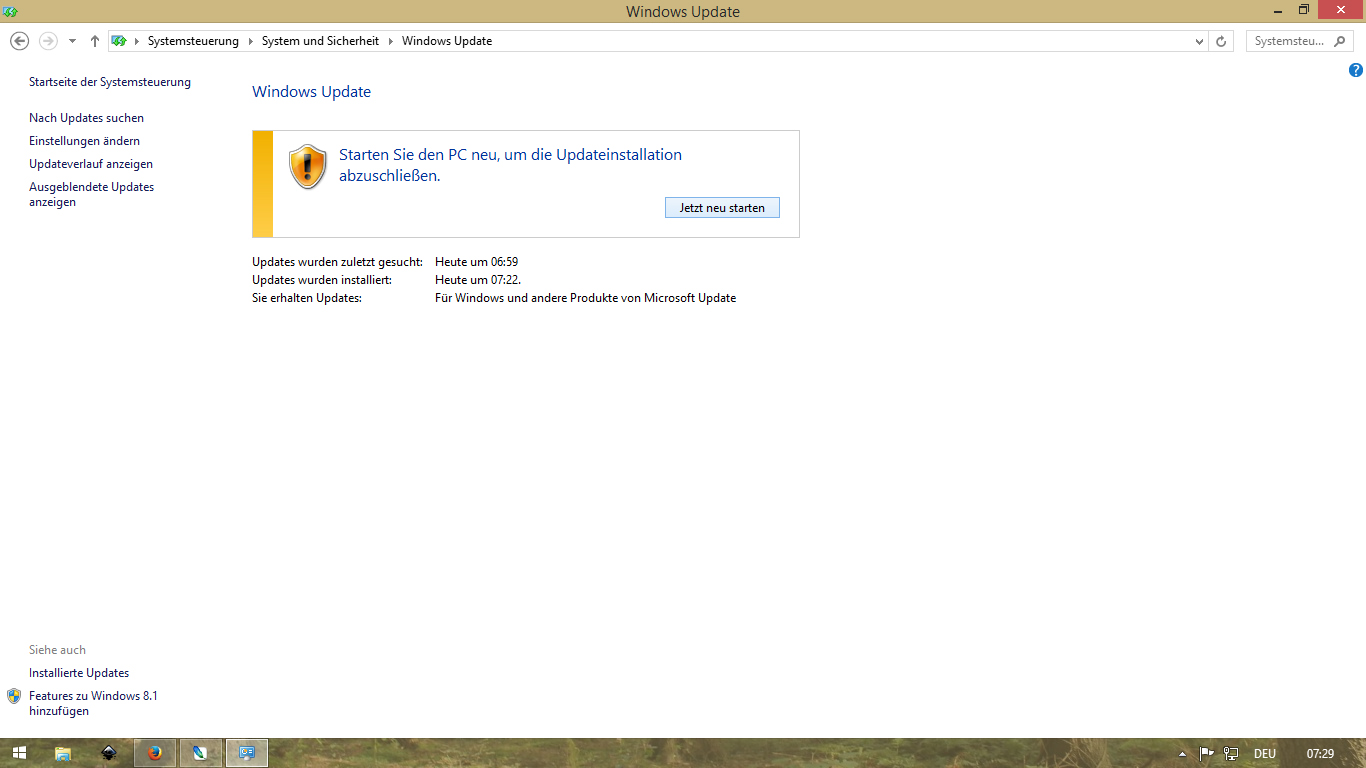Select Systemsteuerung in the address breadcrumb

pos(193,41)
